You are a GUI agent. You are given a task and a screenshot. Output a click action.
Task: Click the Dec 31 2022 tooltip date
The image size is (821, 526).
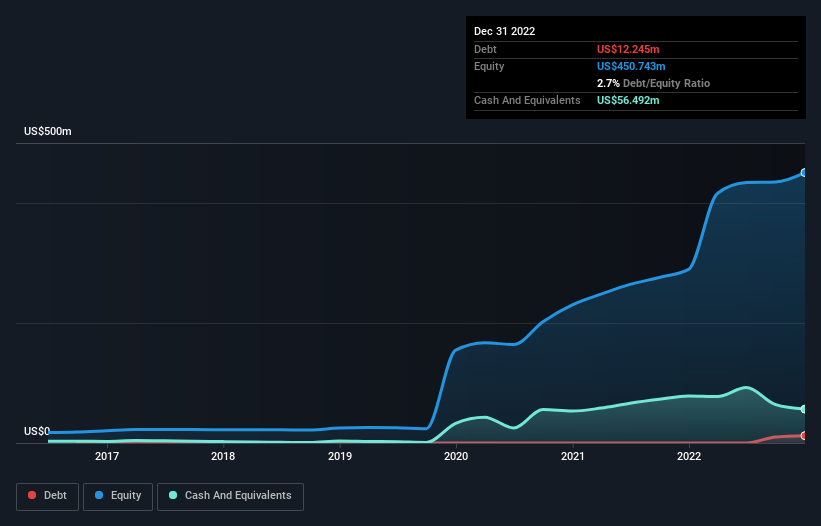[505, 31]
